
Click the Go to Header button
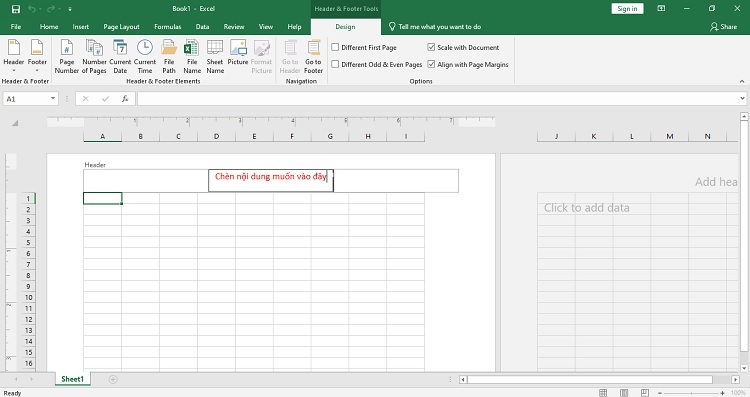[x=290, y=56]
